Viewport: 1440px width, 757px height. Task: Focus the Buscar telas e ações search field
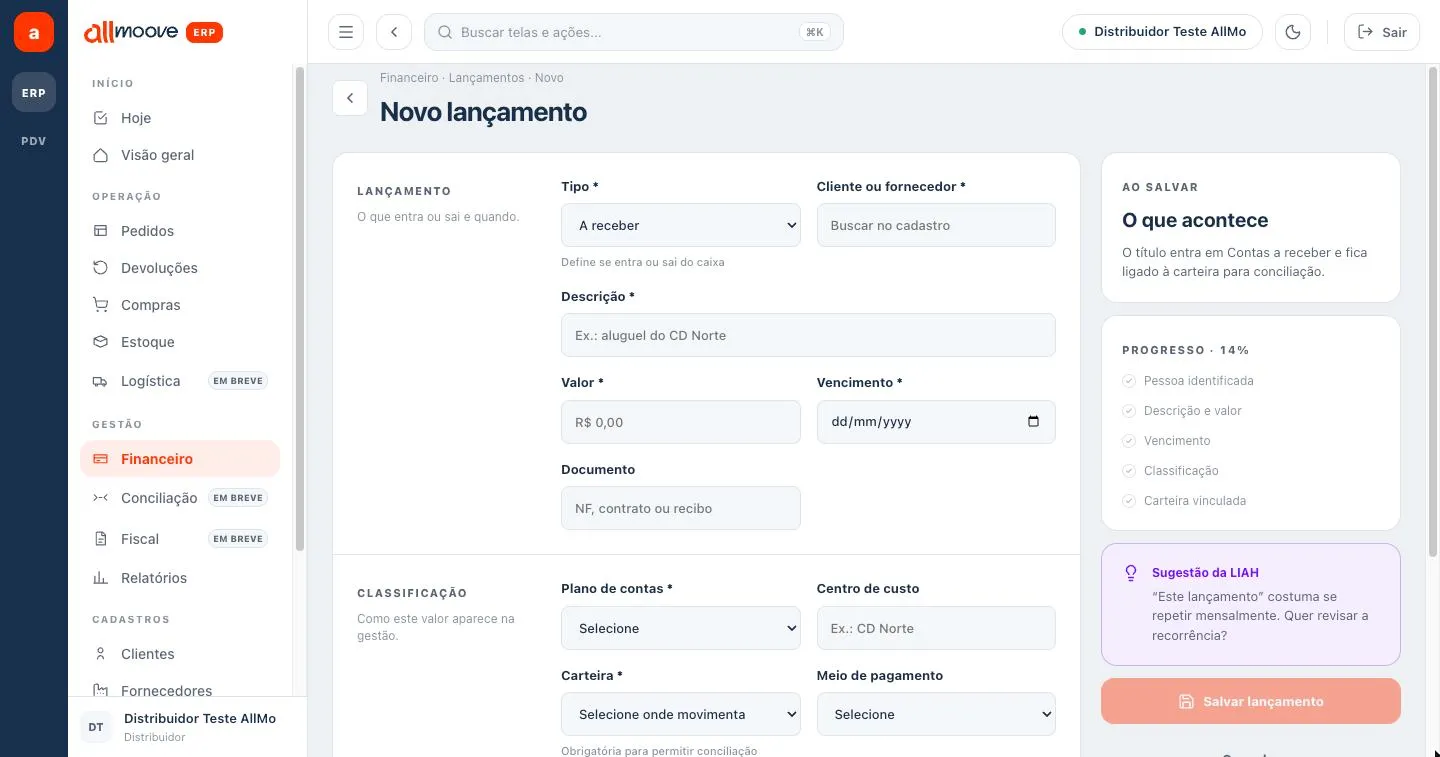[634, 32]
